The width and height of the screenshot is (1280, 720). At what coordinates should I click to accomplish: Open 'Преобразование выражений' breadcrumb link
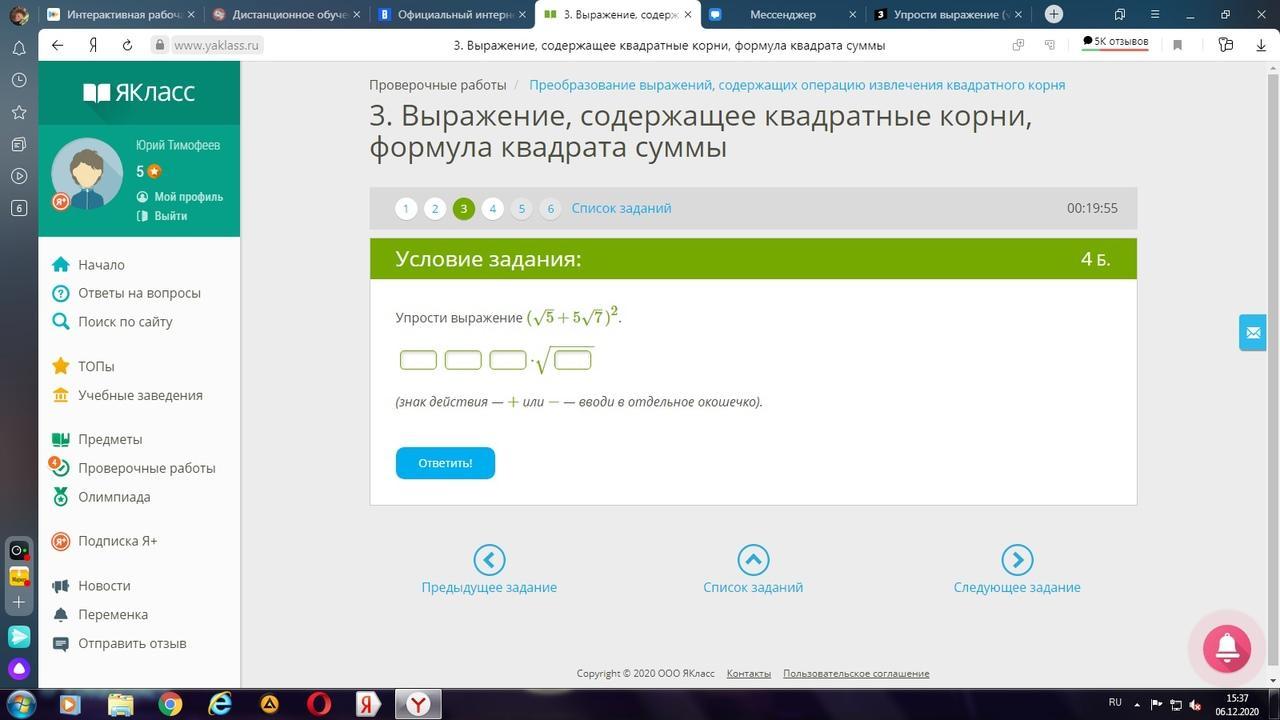(x=797, y=85)
